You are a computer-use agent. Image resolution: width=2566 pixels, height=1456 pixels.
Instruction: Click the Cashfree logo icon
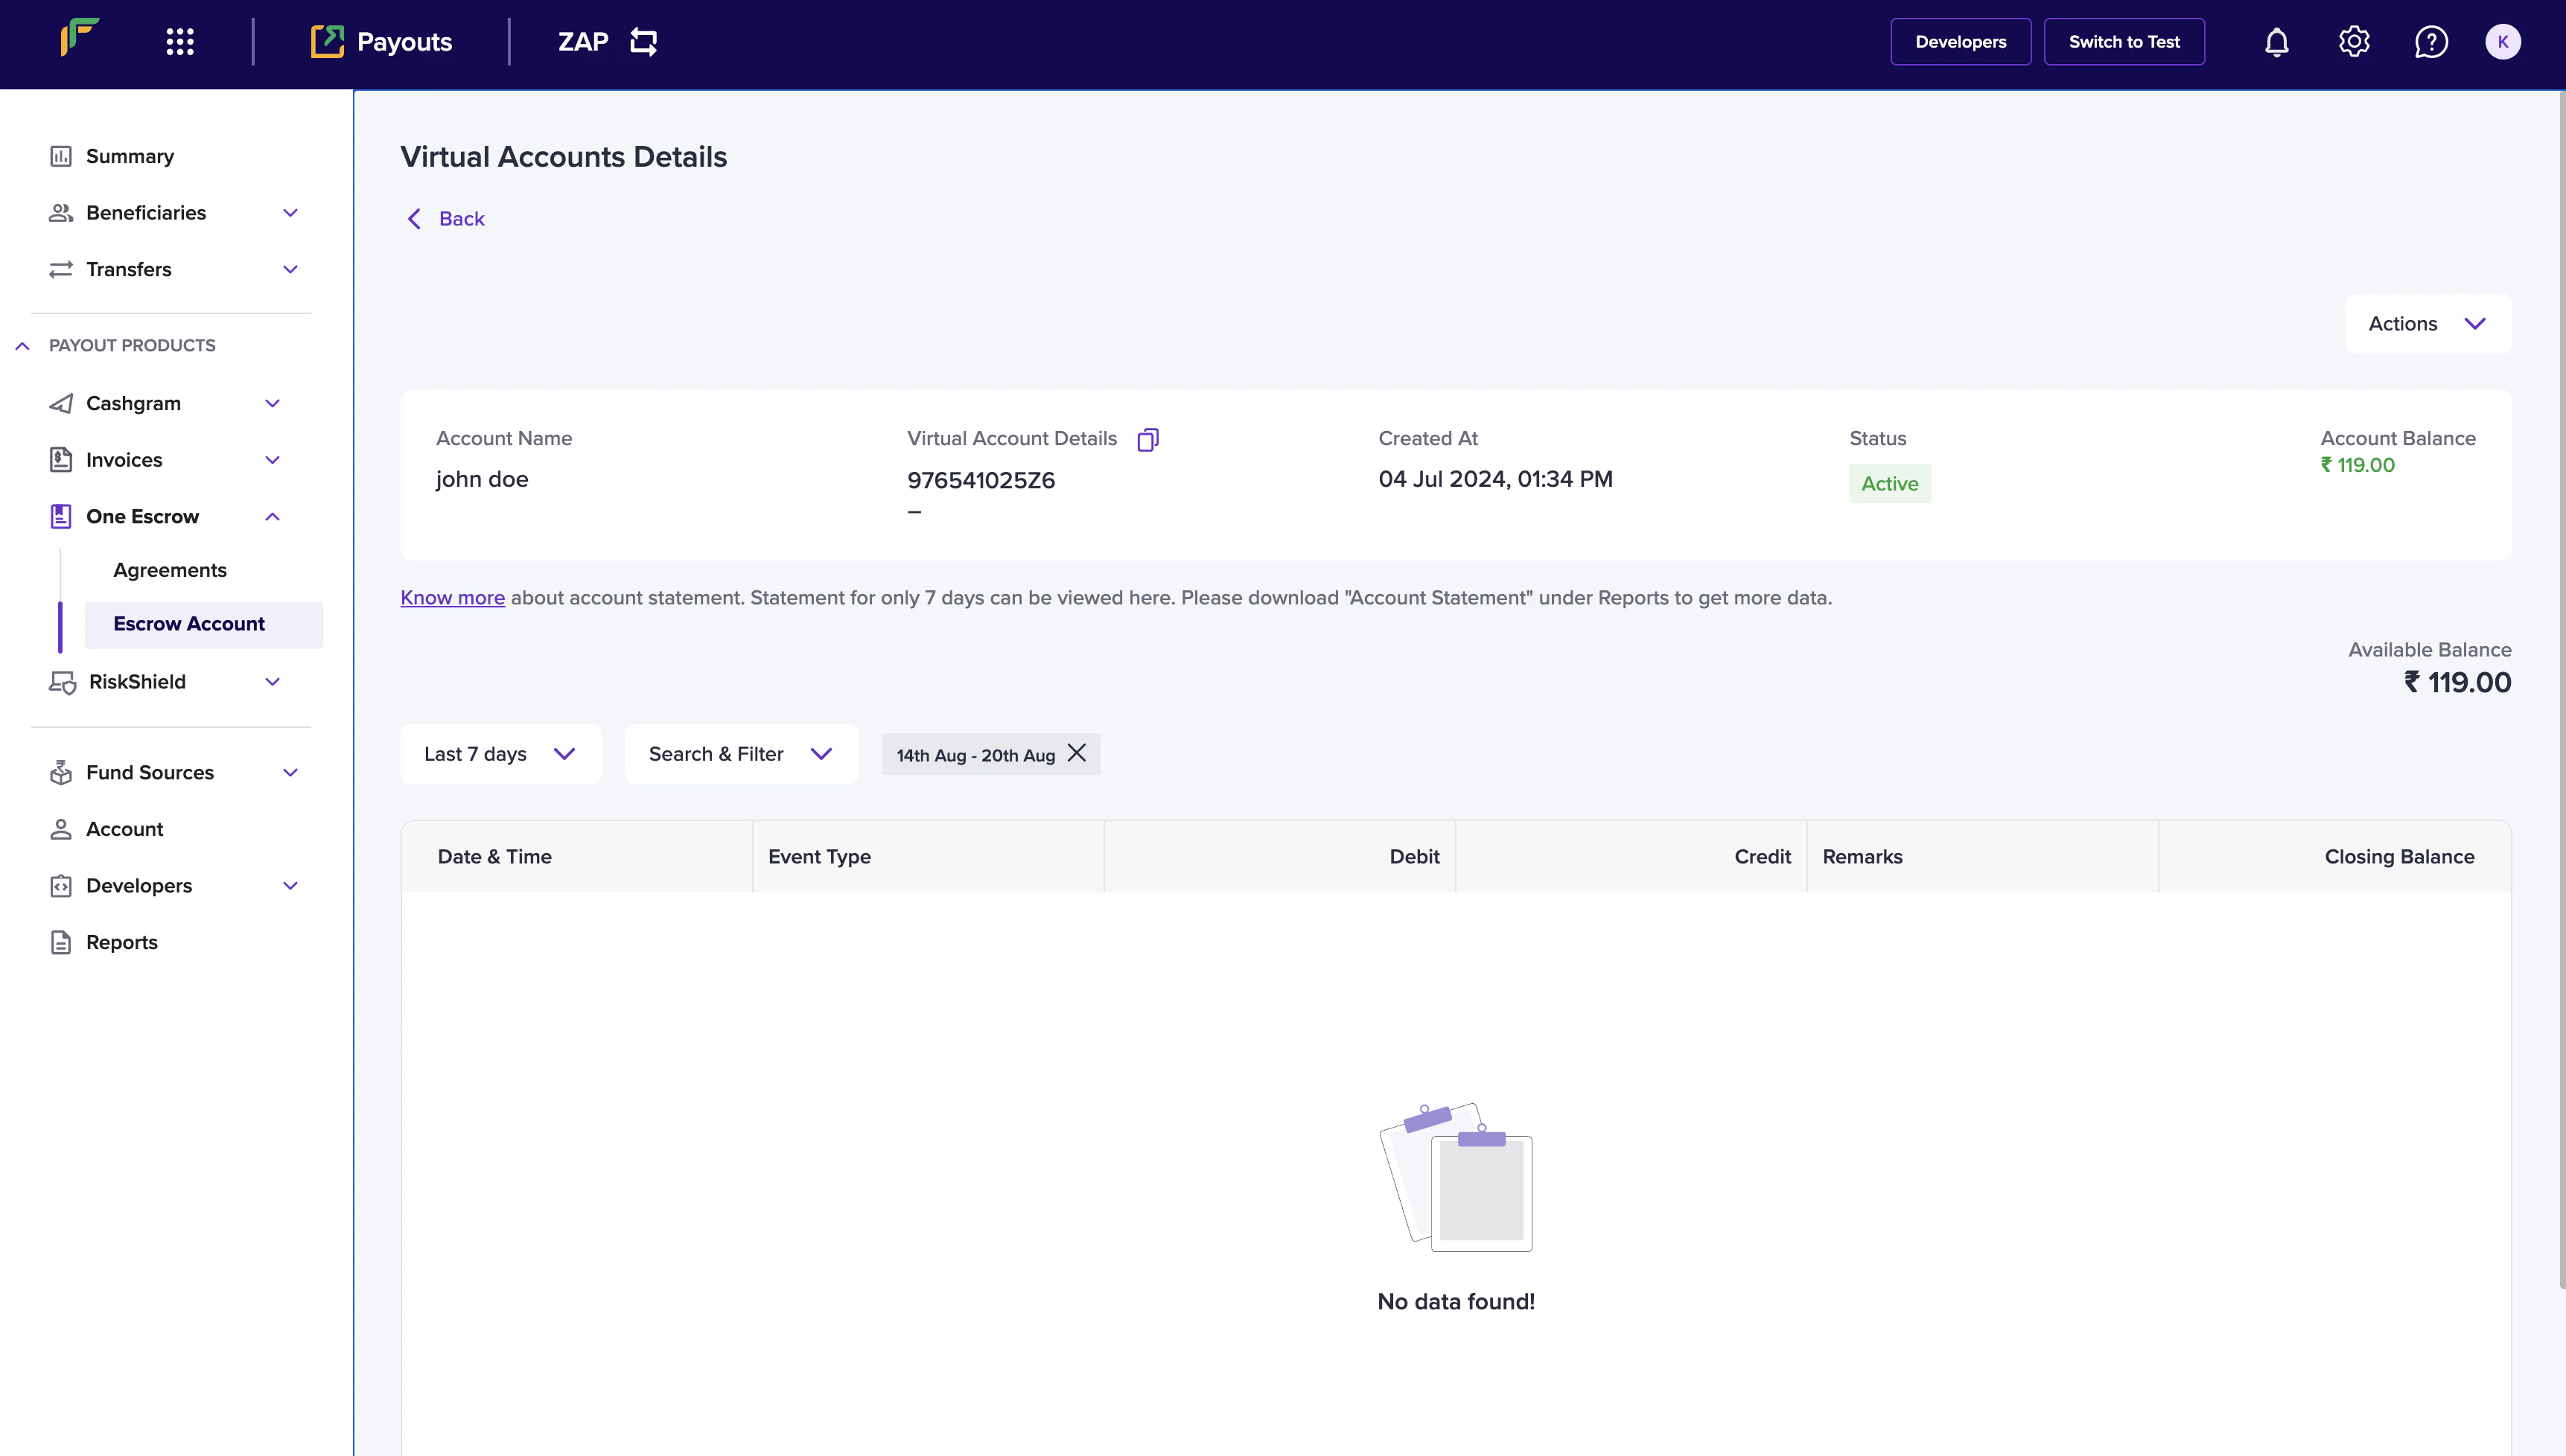(80, 38)
